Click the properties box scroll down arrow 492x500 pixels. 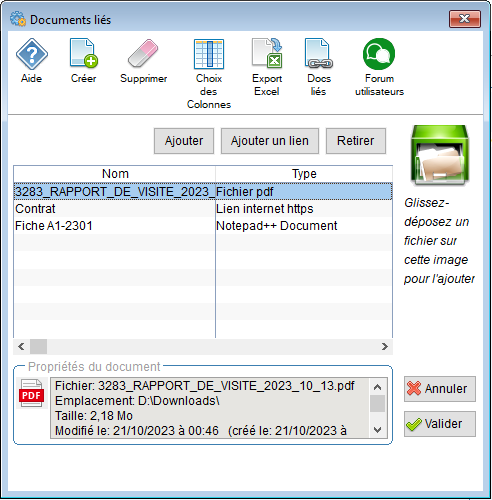click(378, 430)
